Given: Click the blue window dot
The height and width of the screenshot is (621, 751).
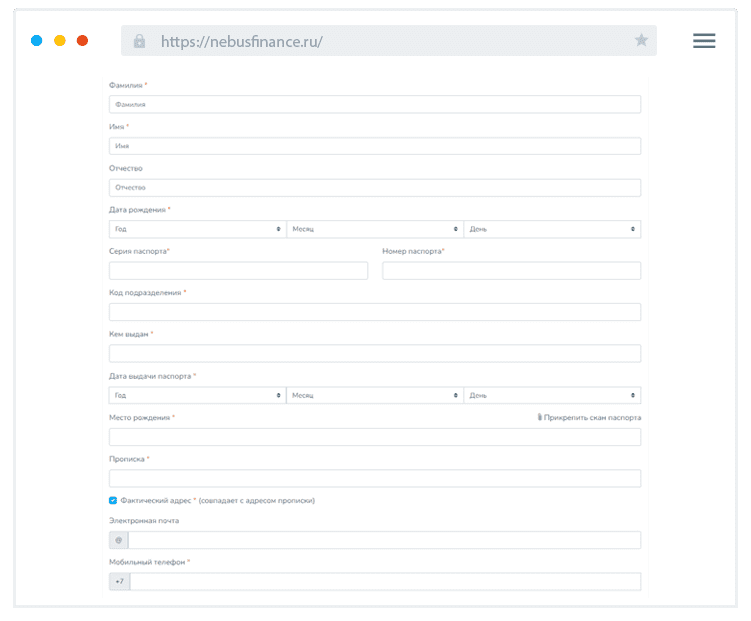Looking at the screenshot, I should coord(37,41).
